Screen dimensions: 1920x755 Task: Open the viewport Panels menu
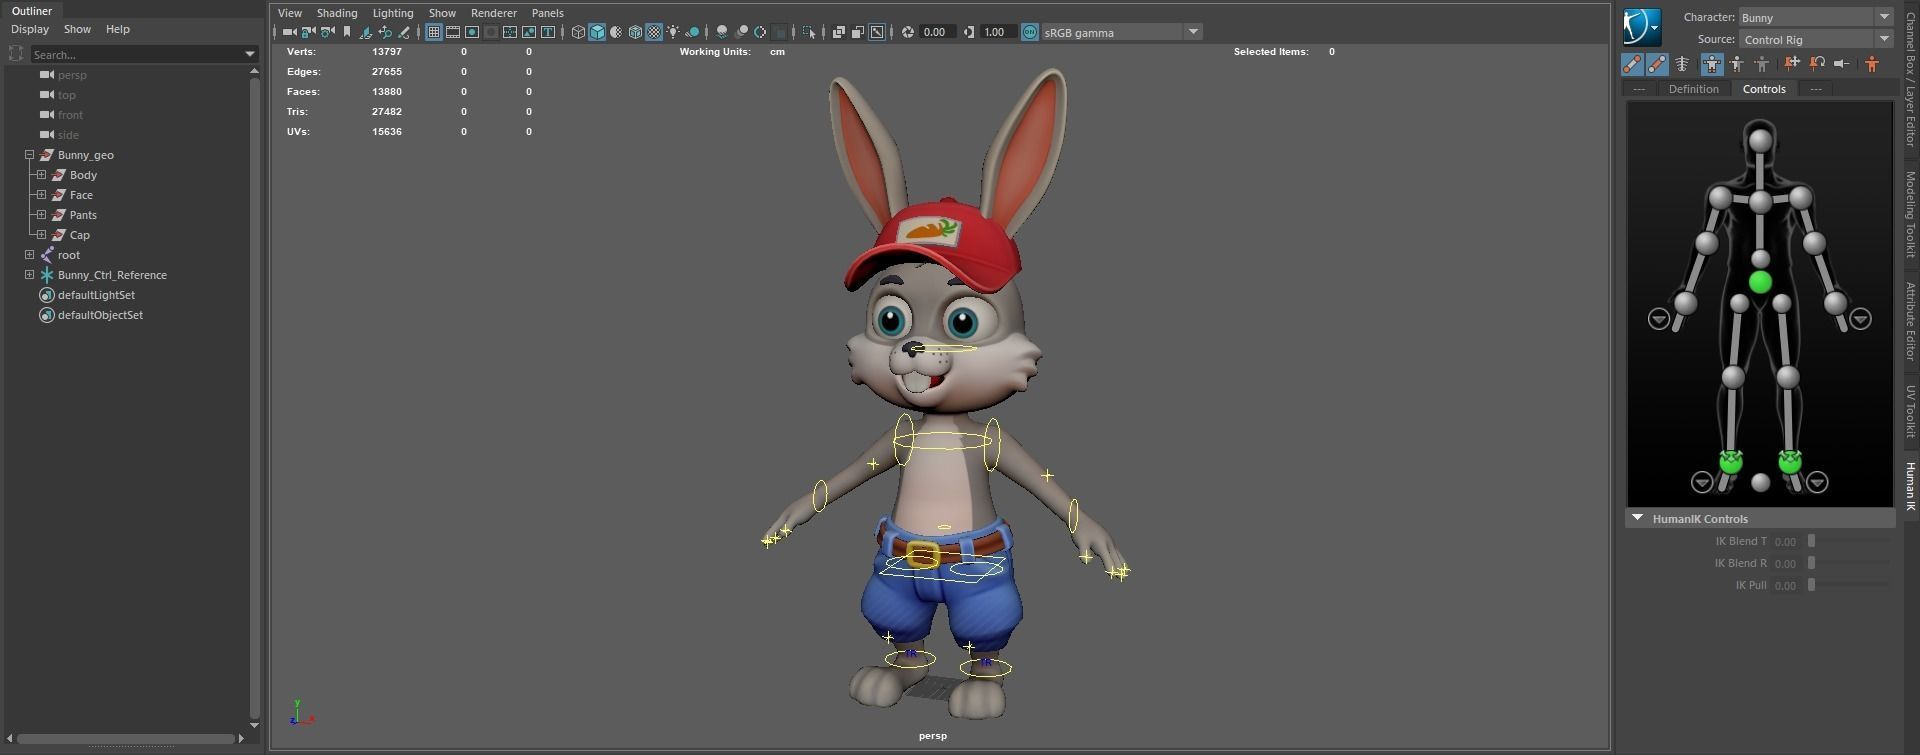(x=548, y=13)
